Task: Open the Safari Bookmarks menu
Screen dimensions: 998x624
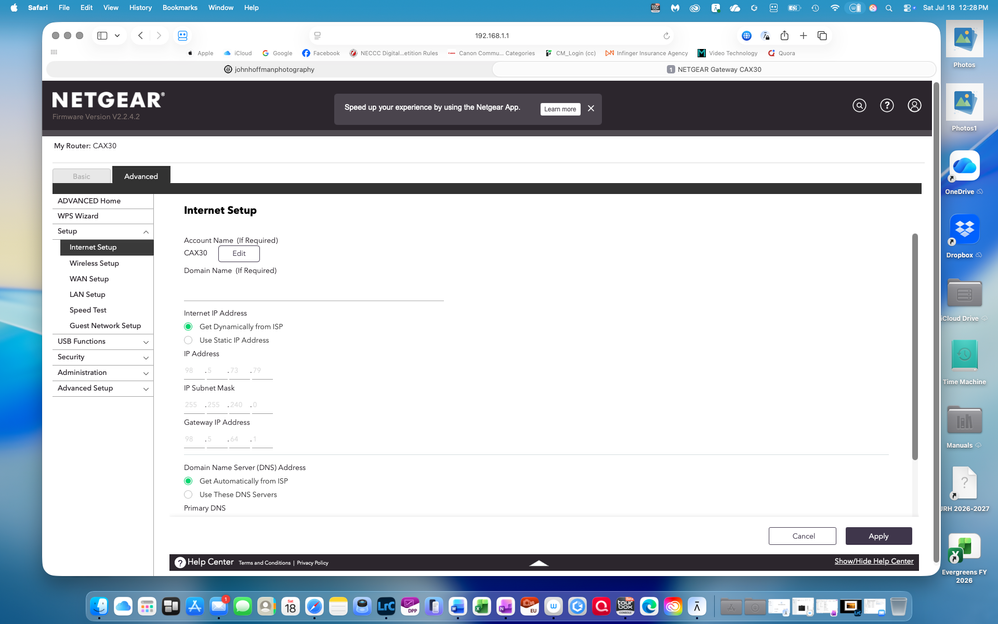Action: 179,8
